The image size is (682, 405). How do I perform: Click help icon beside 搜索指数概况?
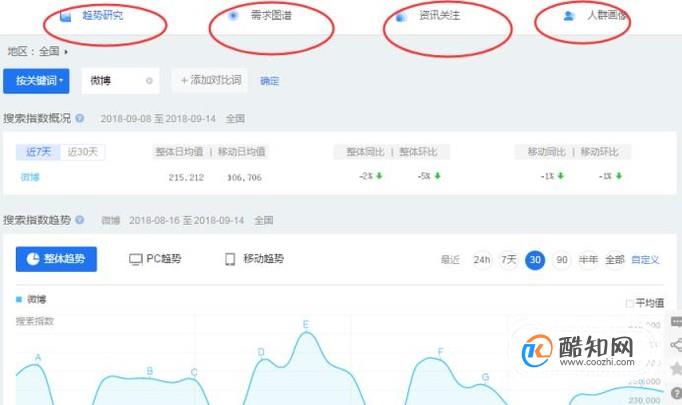80,118
